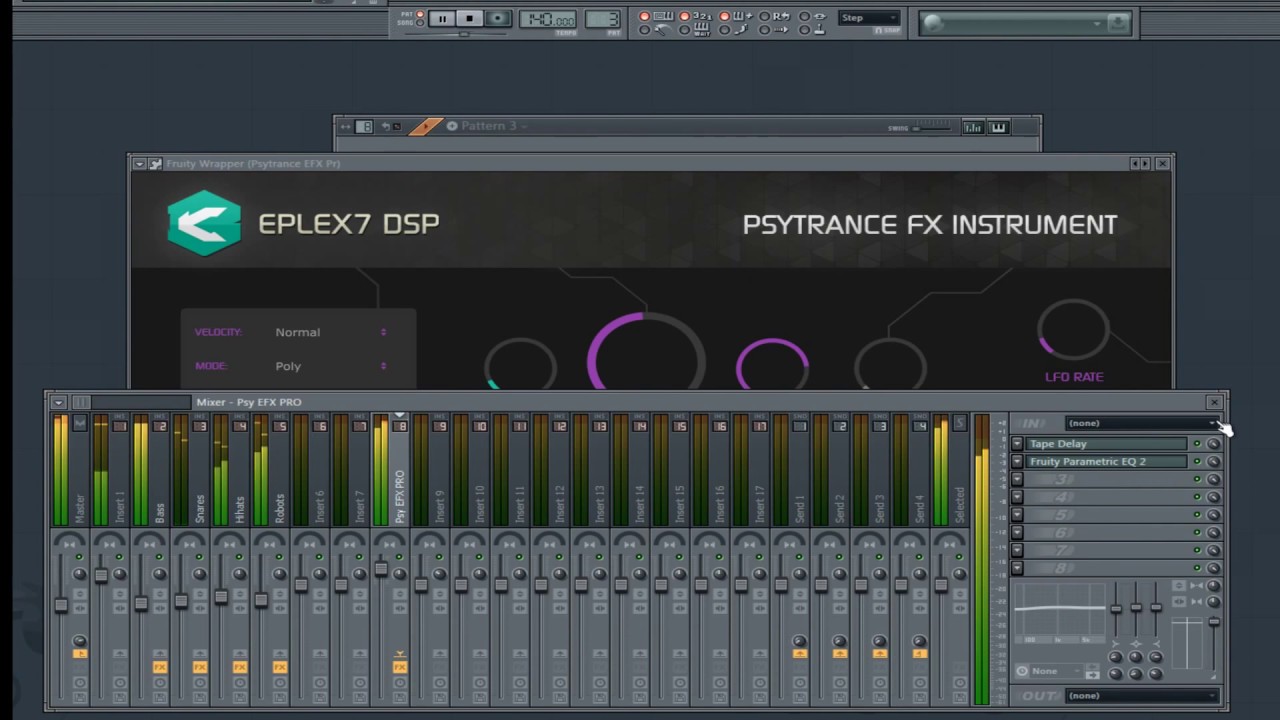Open the mixer OUT output dropdown

[1141, 696]
